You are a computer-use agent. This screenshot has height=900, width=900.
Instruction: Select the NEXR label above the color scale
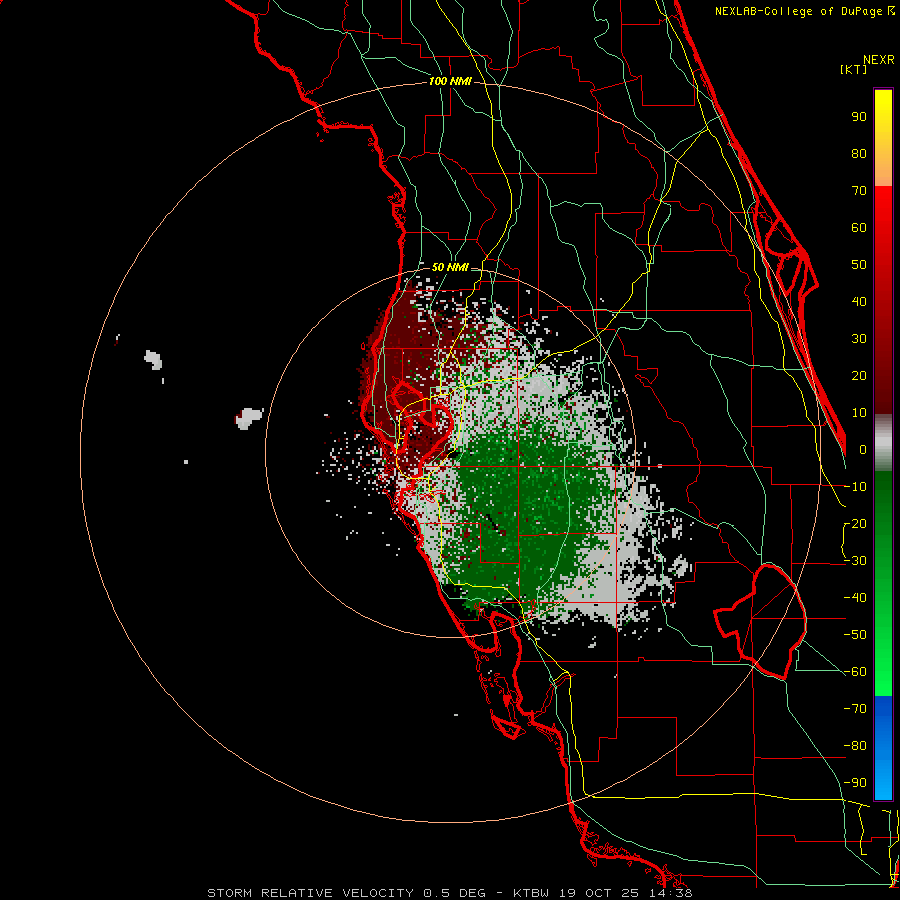(878, 60)
